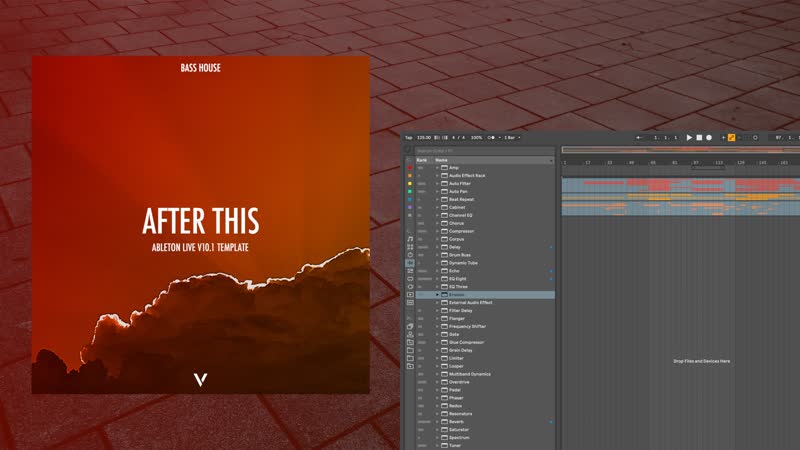Screen dimensions: 800x450
Task: Open the Sounds category in browser sidebar
Action: coord(410,239)
